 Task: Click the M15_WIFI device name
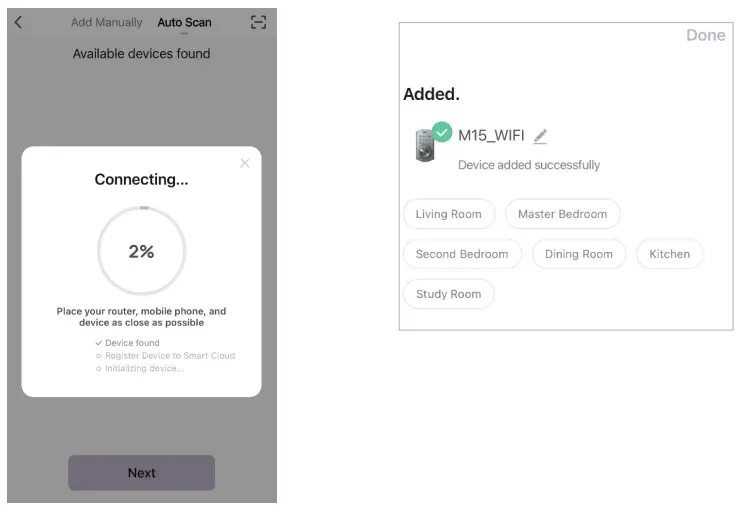pos(491,136)
